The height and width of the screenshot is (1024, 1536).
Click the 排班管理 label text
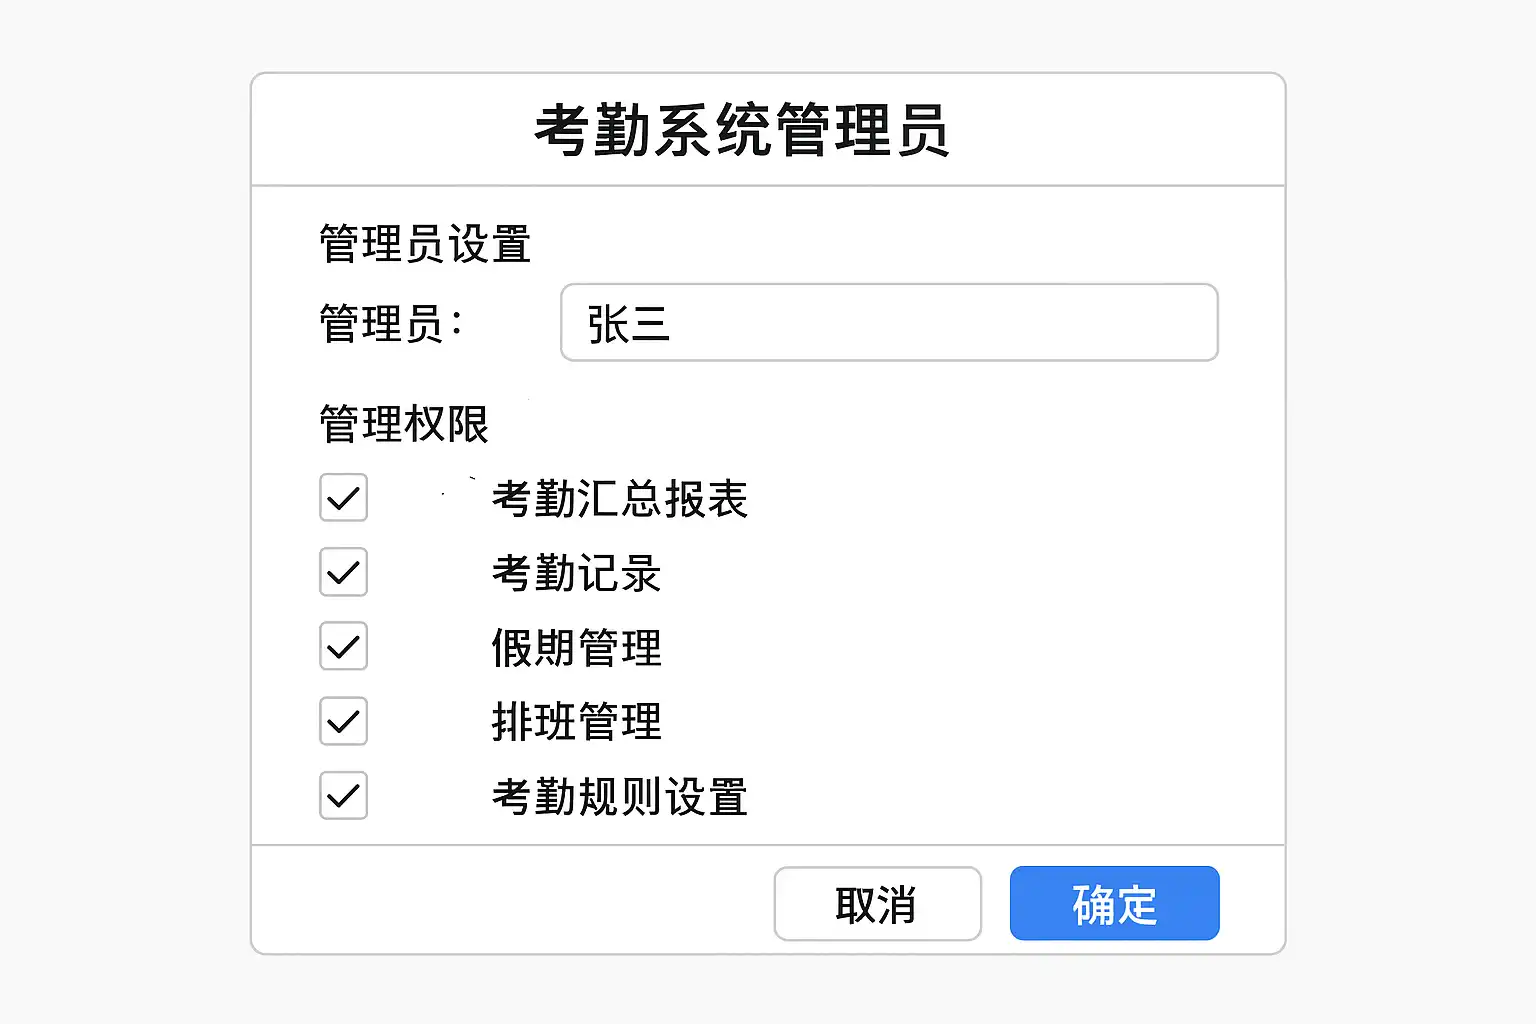tap(576, 722)
